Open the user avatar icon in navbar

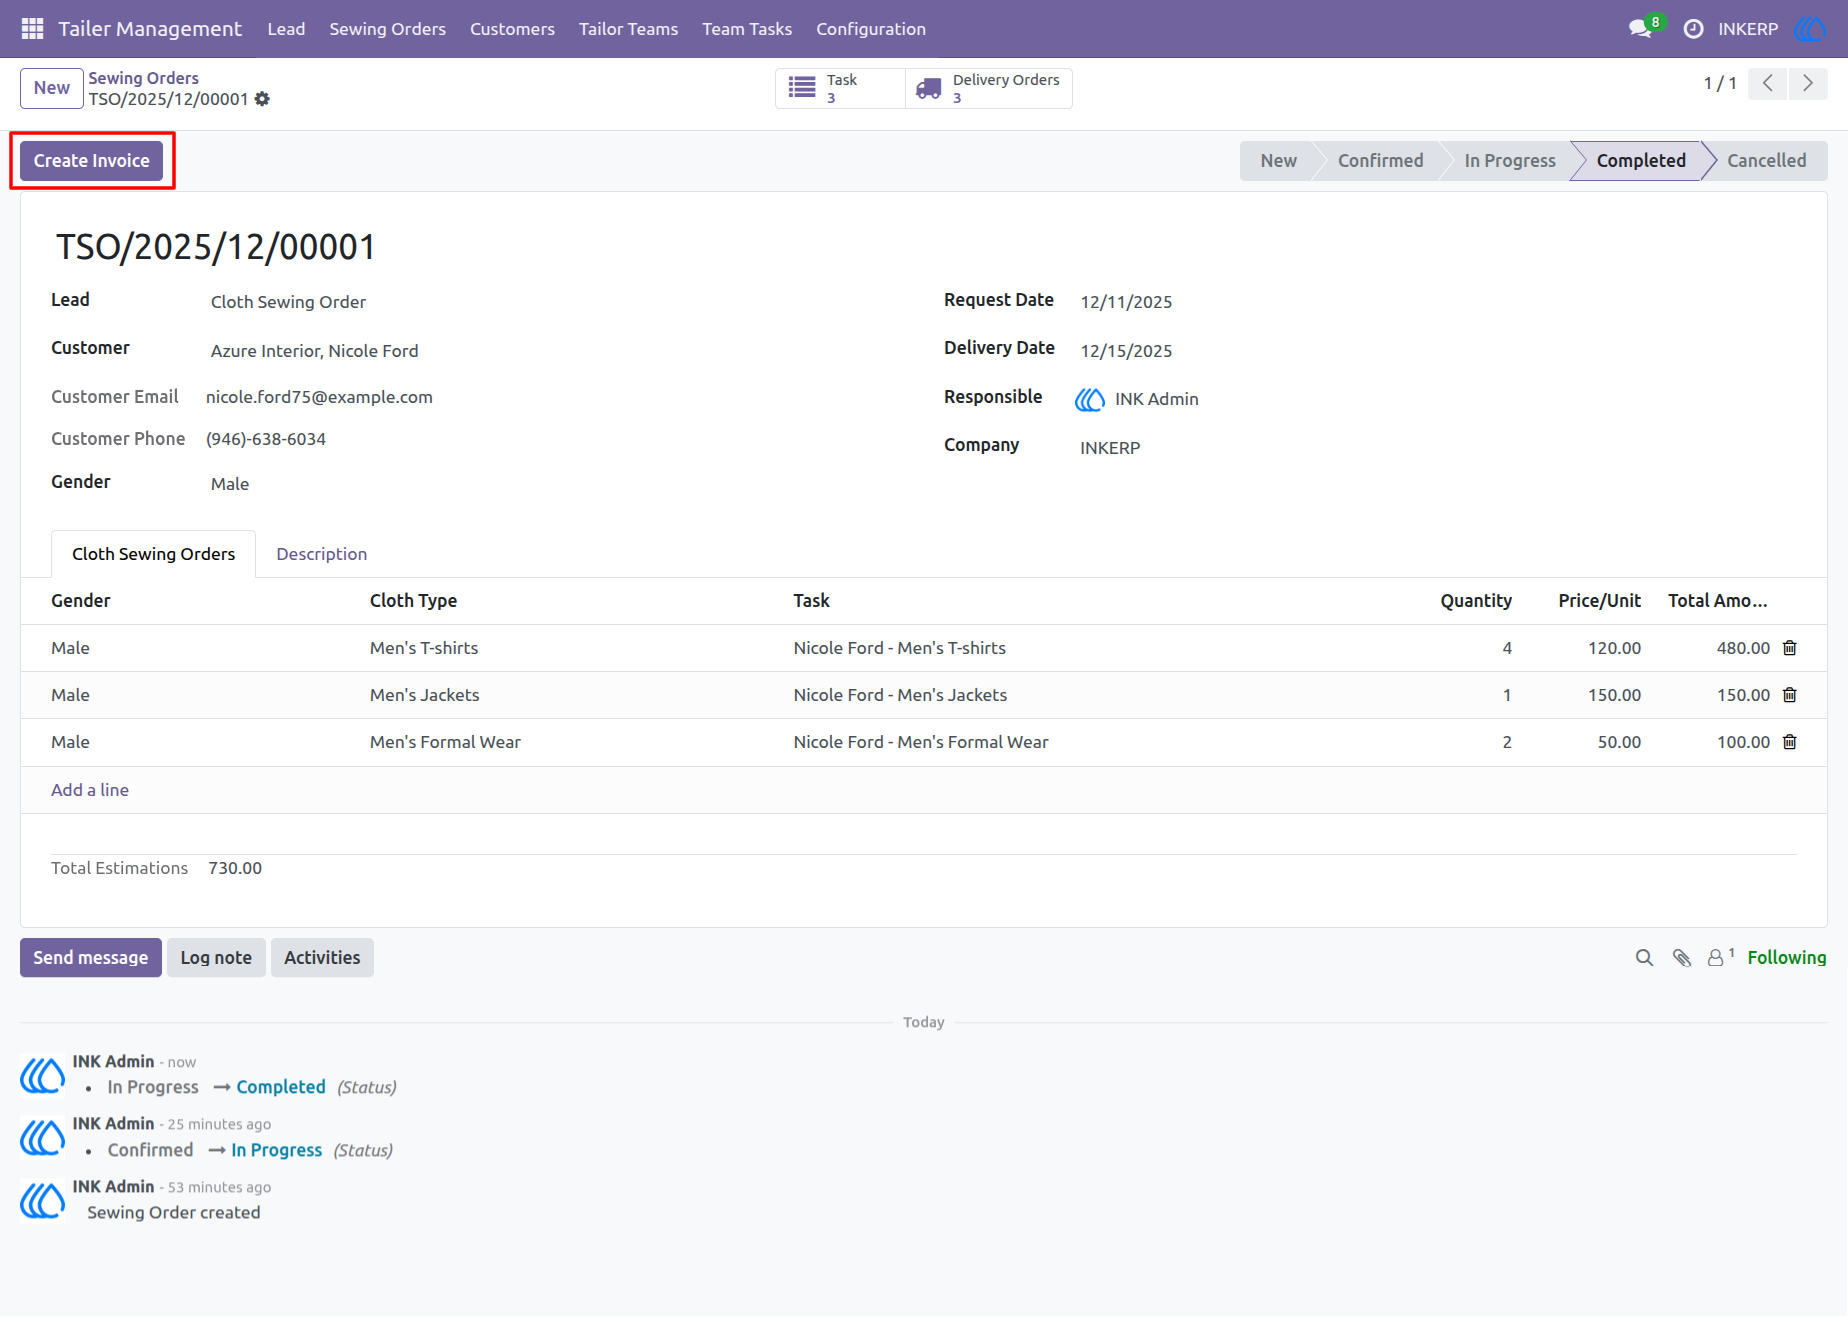point(1810,29)
